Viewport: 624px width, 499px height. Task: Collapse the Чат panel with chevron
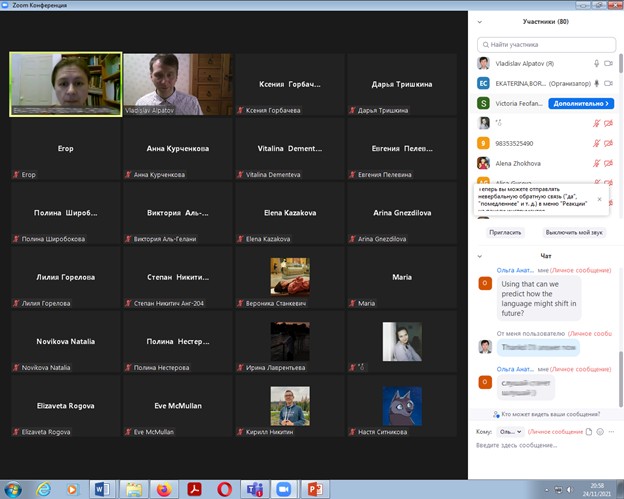pyautogui.click(x=481, y=256)
